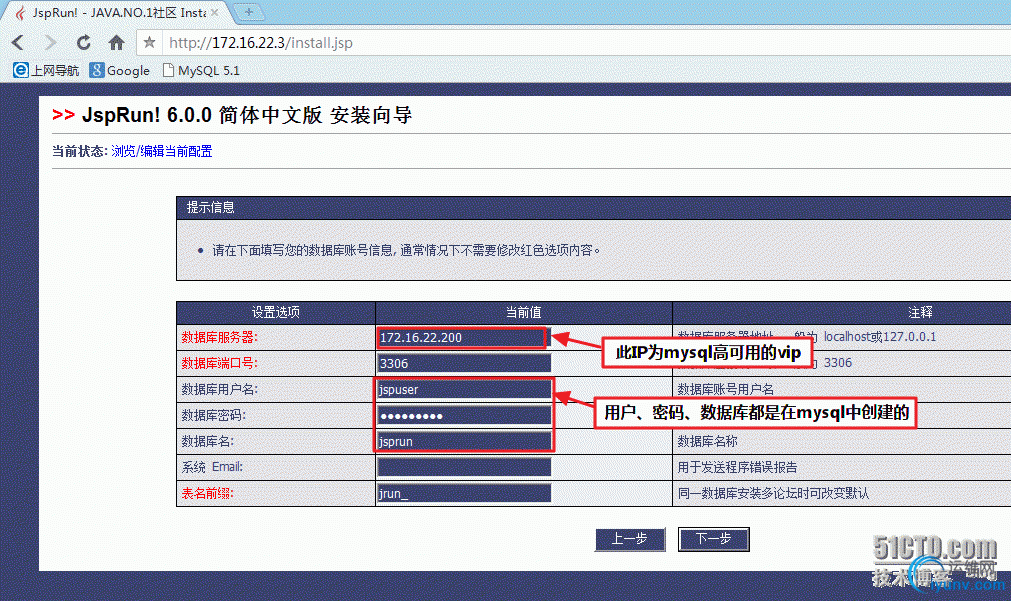Focus the 表名前缀 field with jrun_
Viewport: 1011px width, 601px height.
(464, 493)
